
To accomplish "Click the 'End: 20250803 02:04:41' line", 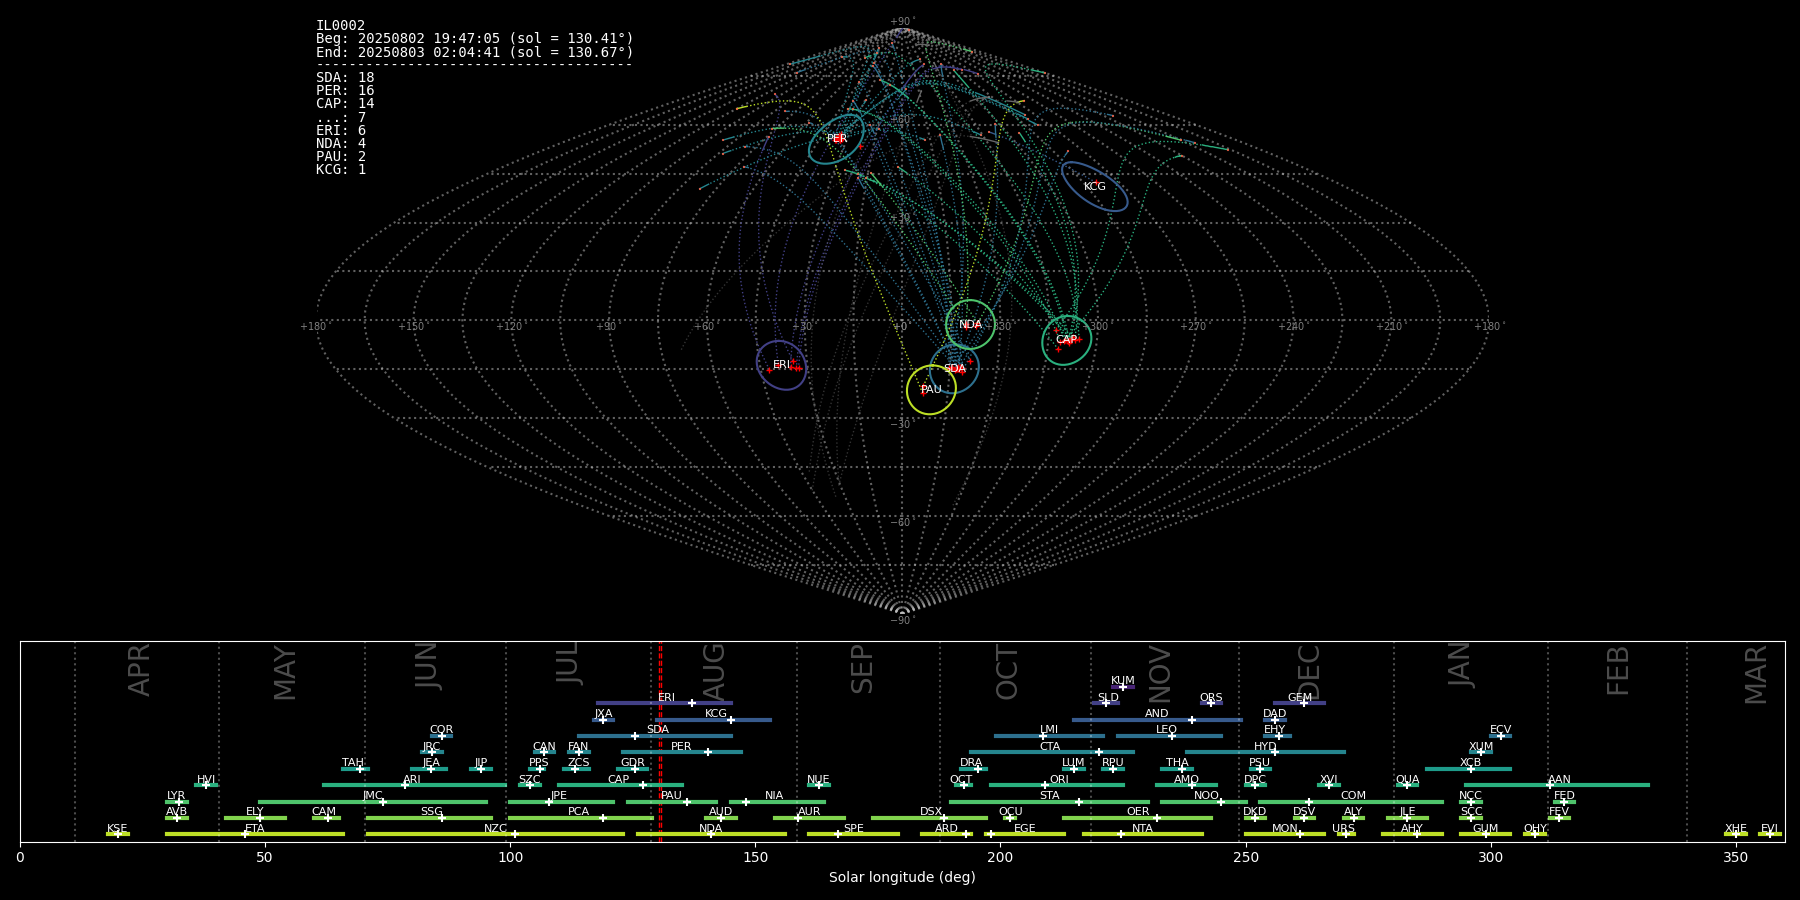I will tap(475, 52).
